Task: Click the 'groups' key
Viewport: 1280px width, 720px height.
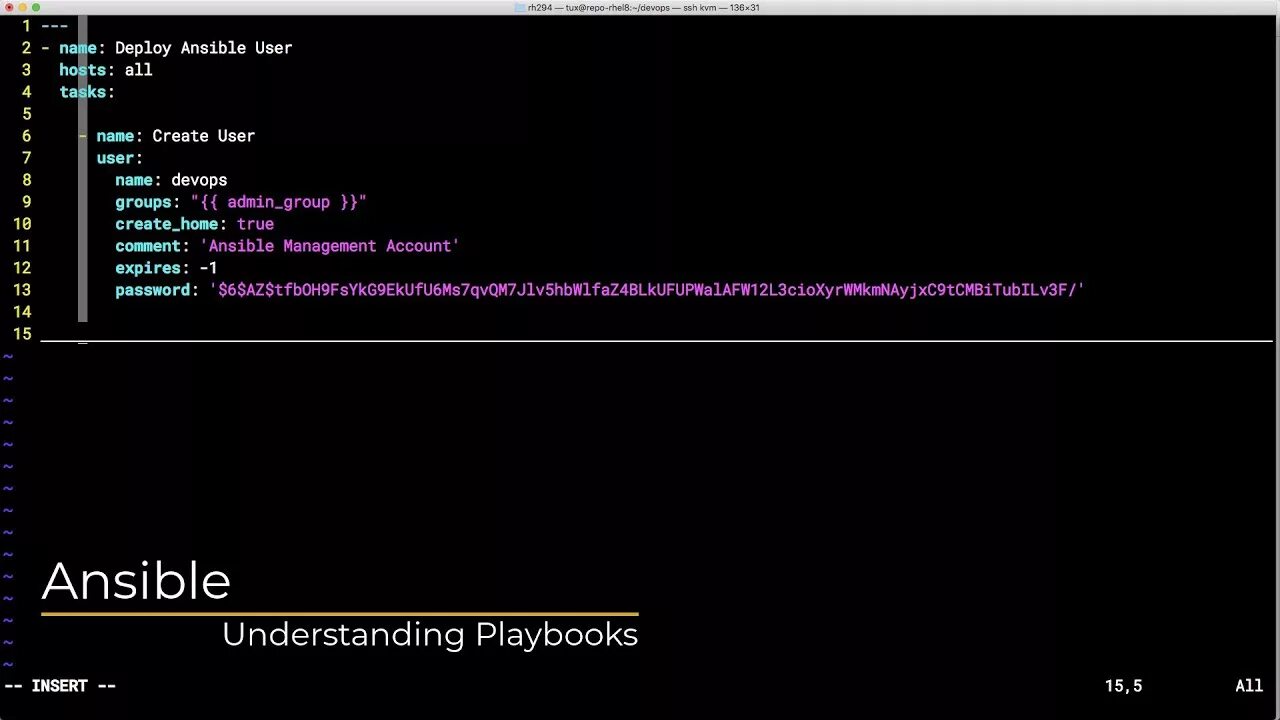Action: [143, 202]
